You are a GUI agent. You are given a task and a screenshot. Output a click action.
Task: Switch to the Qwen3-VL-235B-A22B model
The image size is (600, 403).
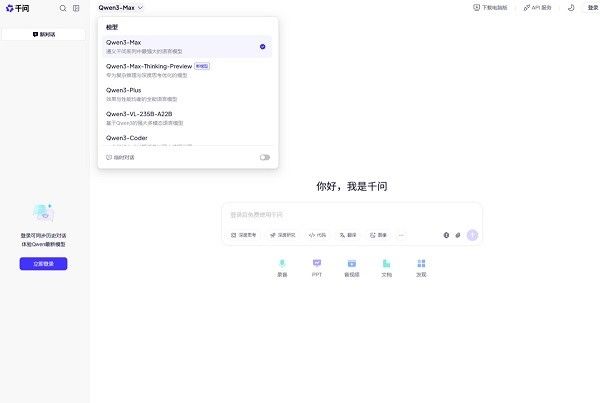[x=187, y=118]
